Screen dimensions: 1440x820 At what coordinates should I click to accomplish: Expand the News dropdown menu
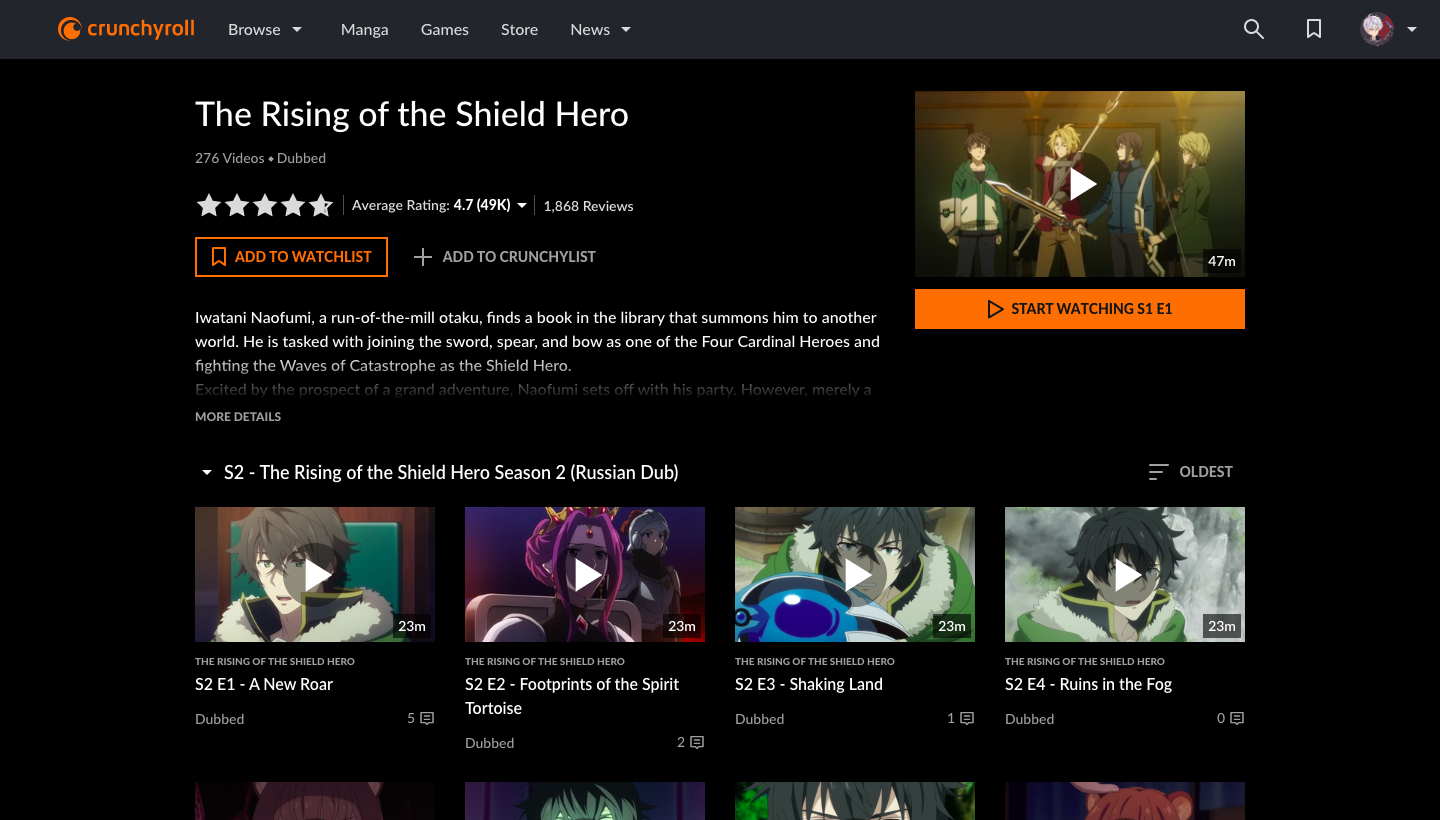(601, 30)
